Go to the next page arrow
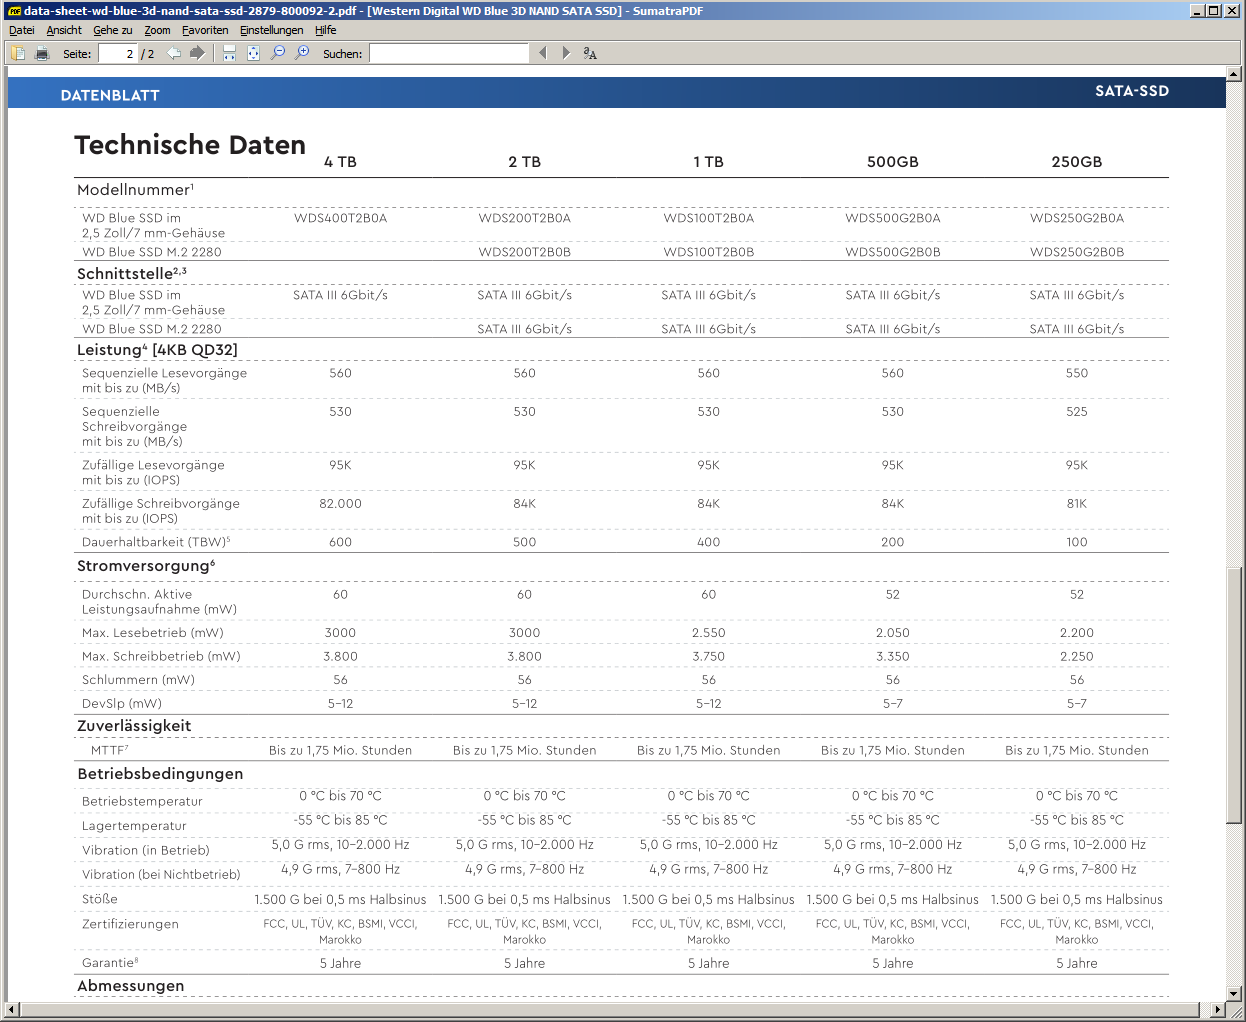The image size is (1246, 1022). pos(197,53)
